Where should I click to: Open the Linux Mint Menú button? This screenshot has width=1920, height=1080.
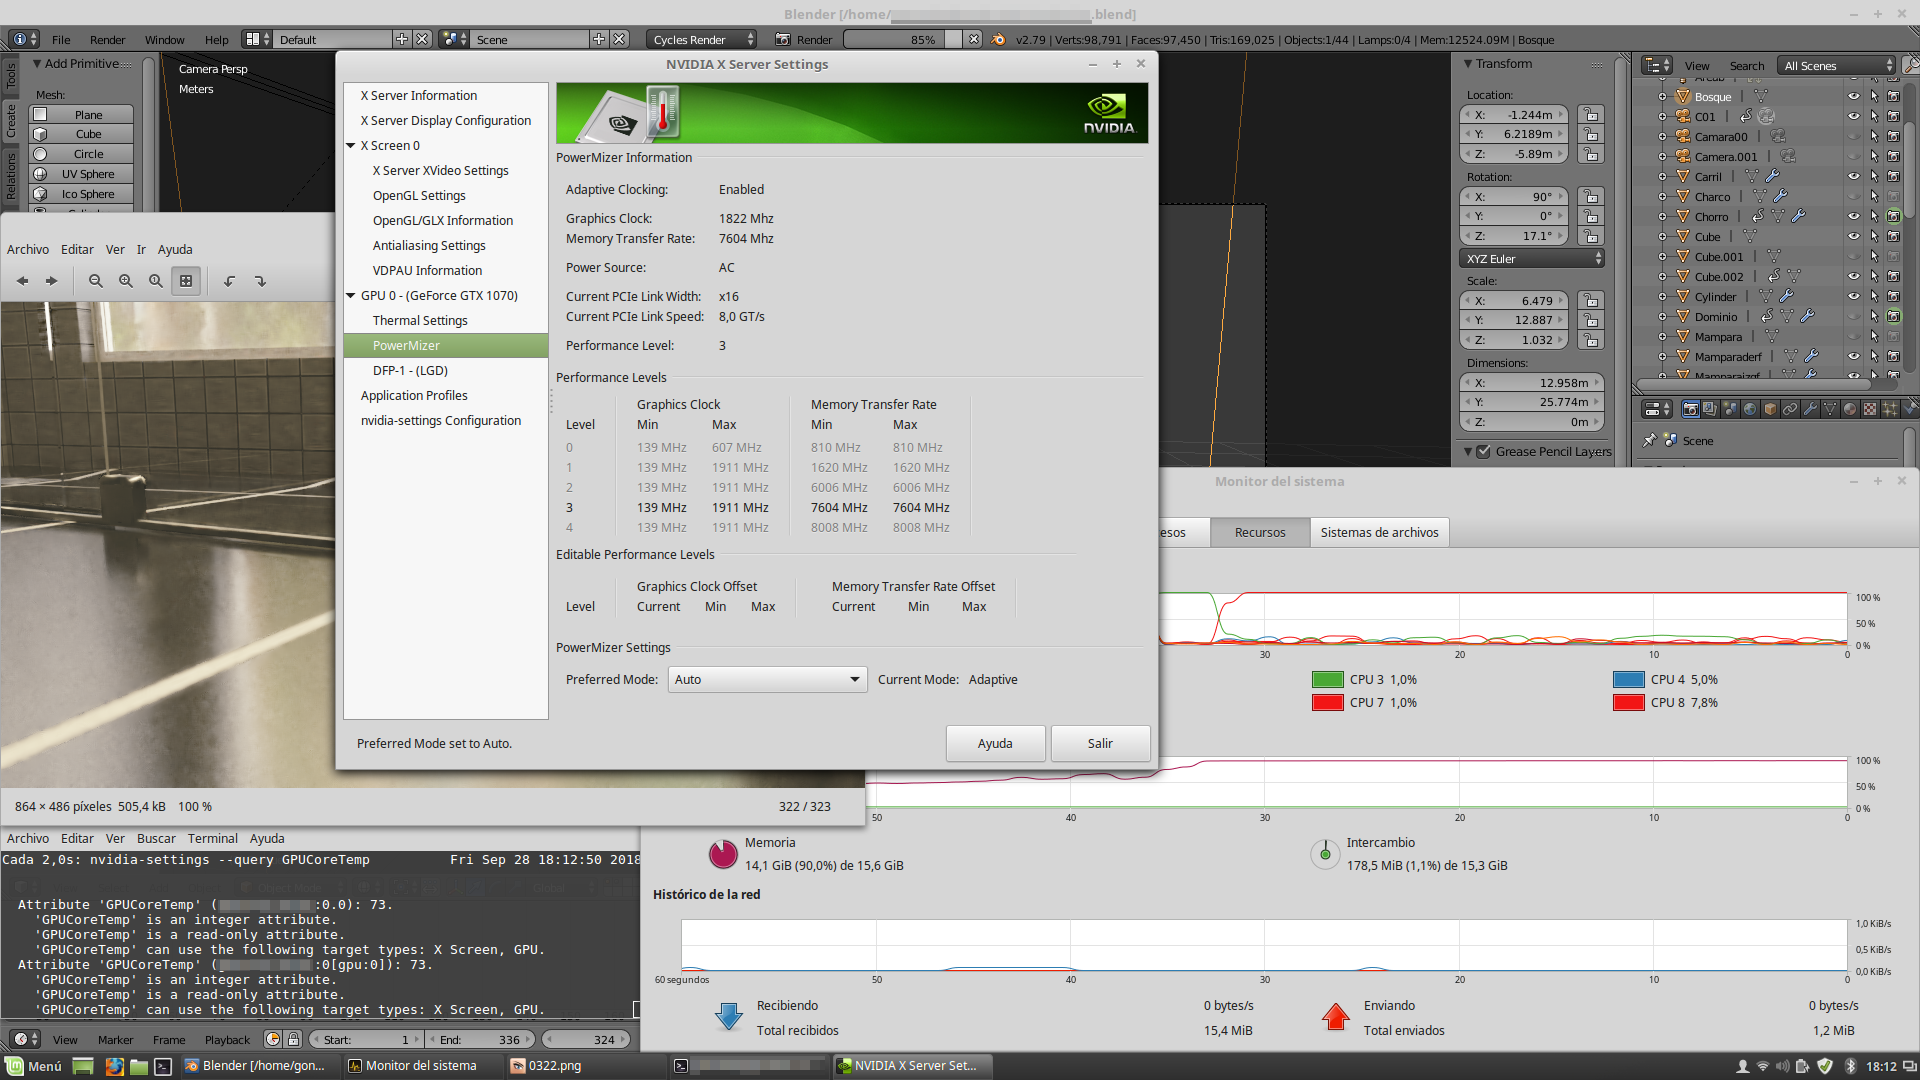point(35,1066)
